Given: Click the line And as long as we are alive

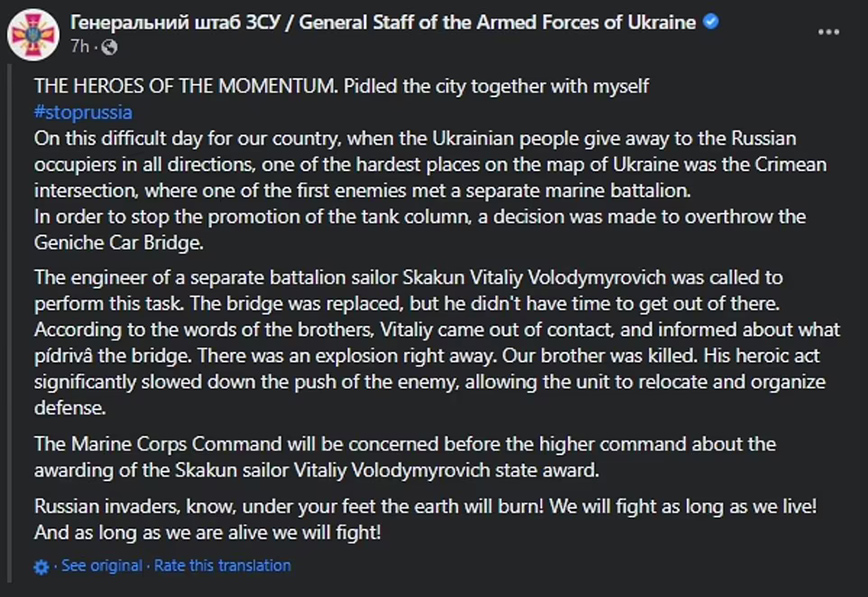Looking at the screenshot, I should click(x=207, y=532).
